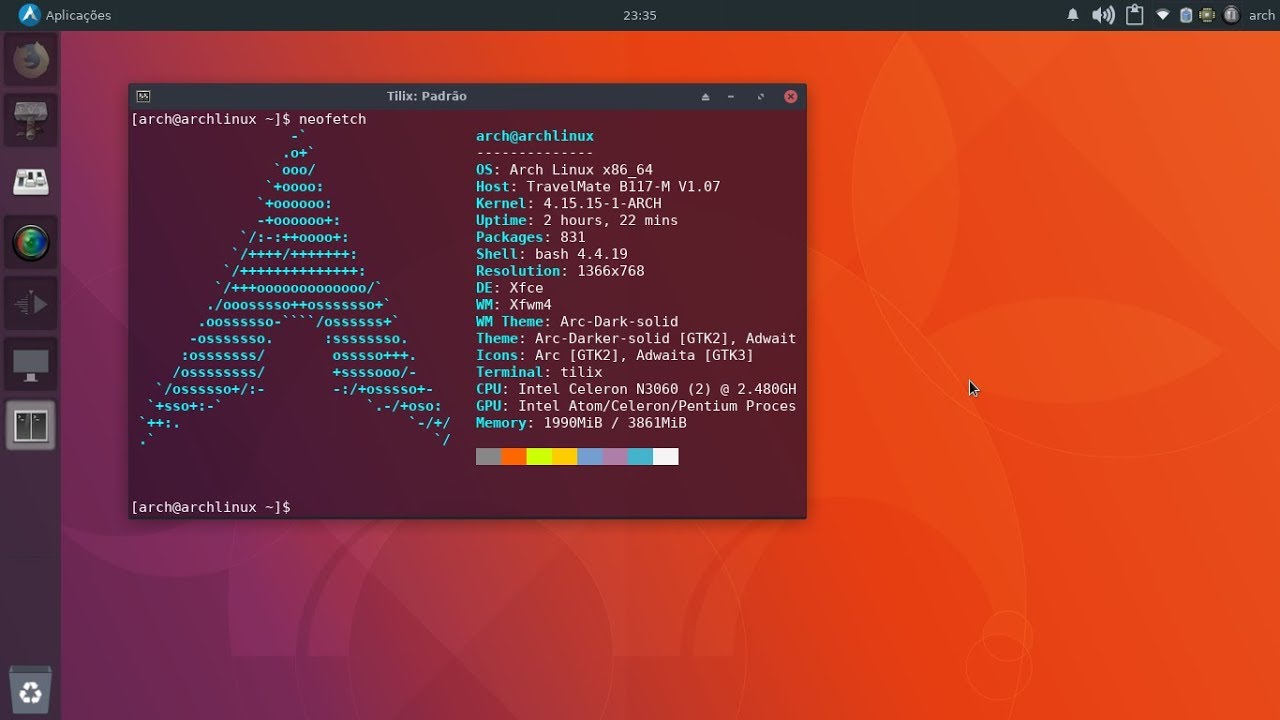Open the volume speaker indicator
Viewport: 1280px width, 720px height.
1103,15
